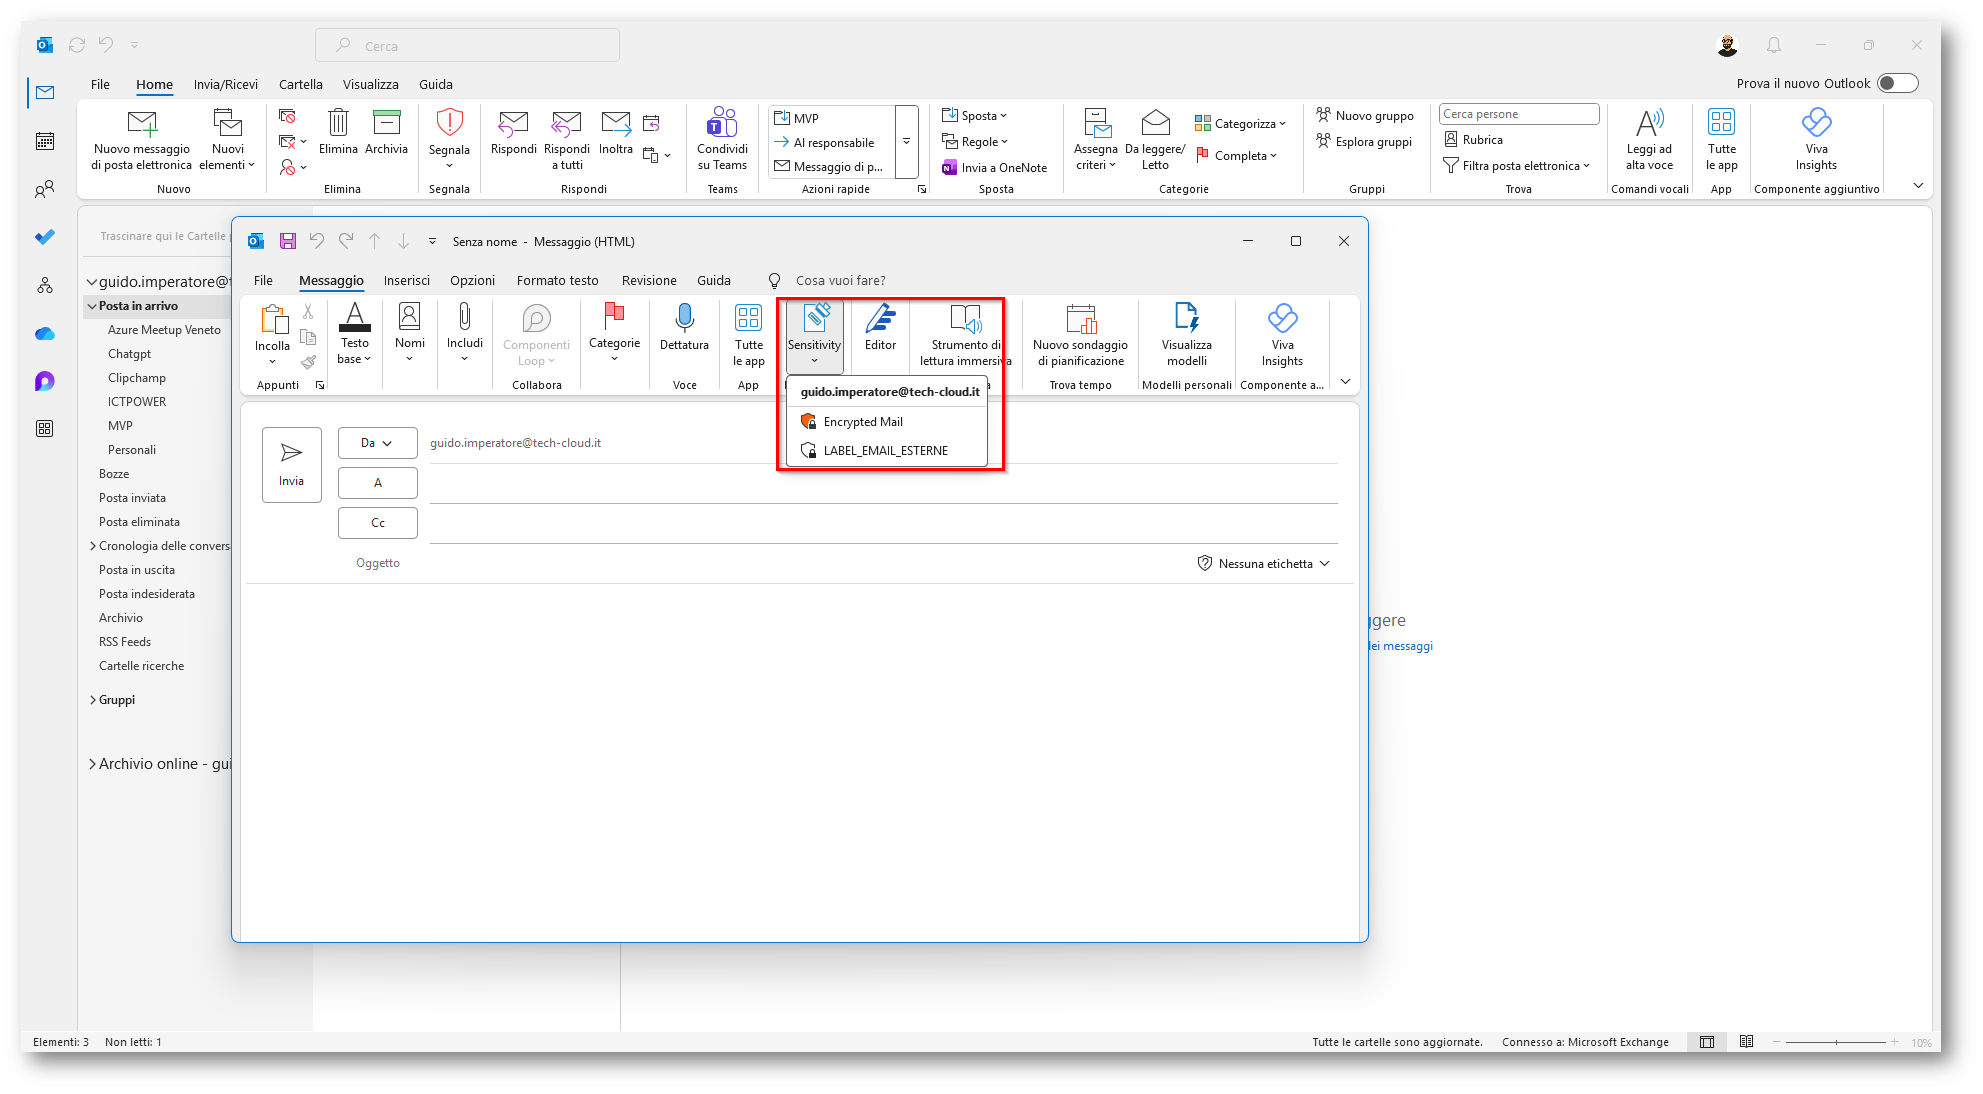Click the Cc recipients button

click(377, 523)
